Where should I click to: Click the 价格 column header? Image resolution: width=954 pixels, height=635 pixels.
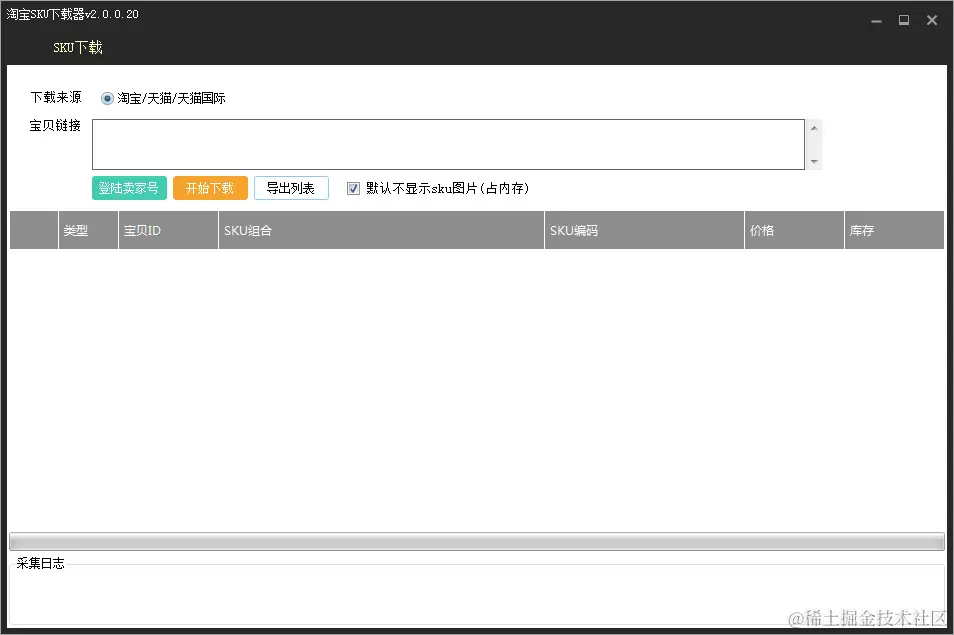click(795, 231)
